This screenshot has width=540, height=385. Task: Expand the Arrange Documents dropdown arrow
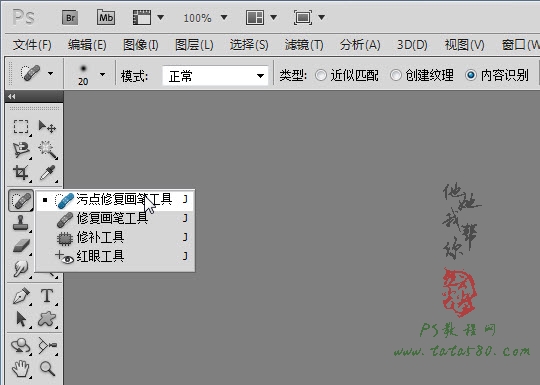(x=273, y=17)
